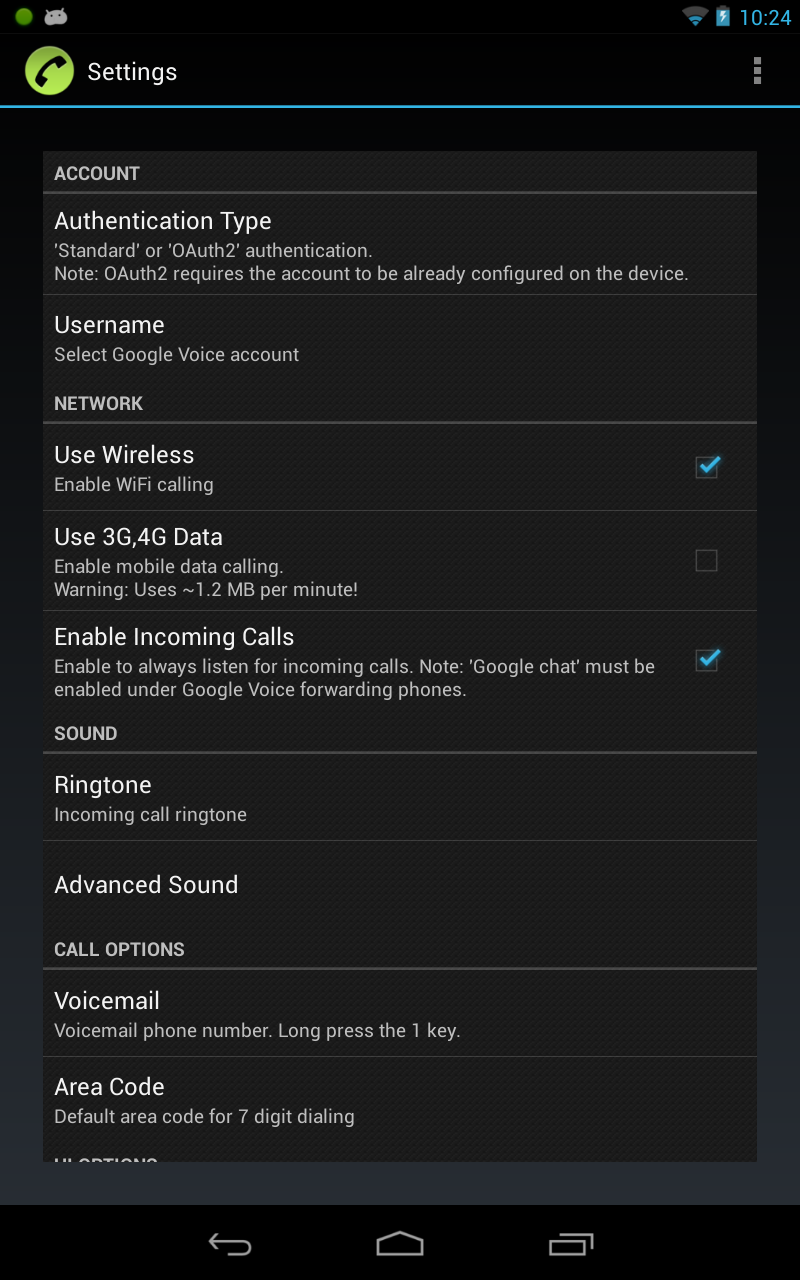The width and height of the screenshot is (800, 1280).
Task: Disable the Use Wireless WiFi calling checkbox
Action: click(x=707, y=467)
